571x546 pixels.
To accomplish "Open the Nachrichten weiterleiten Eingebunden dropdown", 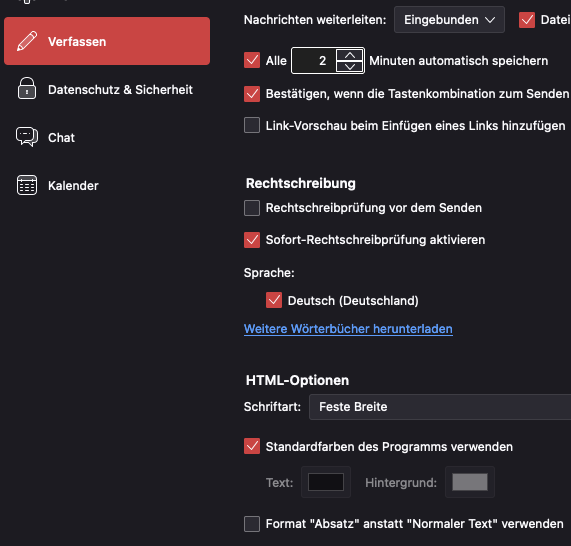I will 449,20.
